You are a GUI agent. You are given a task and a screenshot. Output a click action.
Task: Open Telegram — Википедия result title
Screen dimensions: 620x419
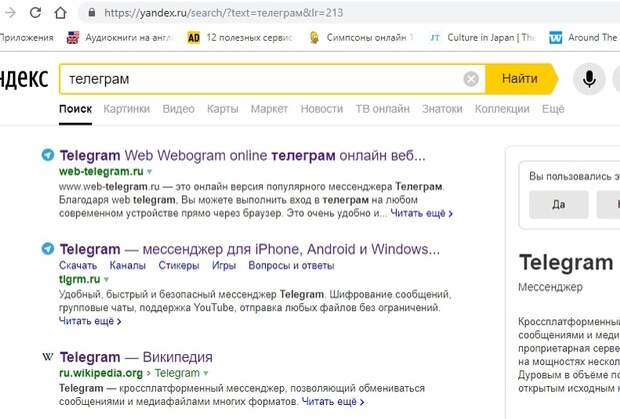(136, 357)
